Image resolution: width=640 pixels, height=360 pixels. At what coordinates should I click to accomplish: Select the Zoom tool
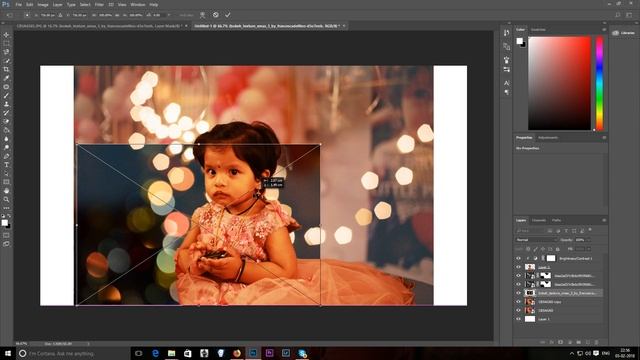click(6, 200)
